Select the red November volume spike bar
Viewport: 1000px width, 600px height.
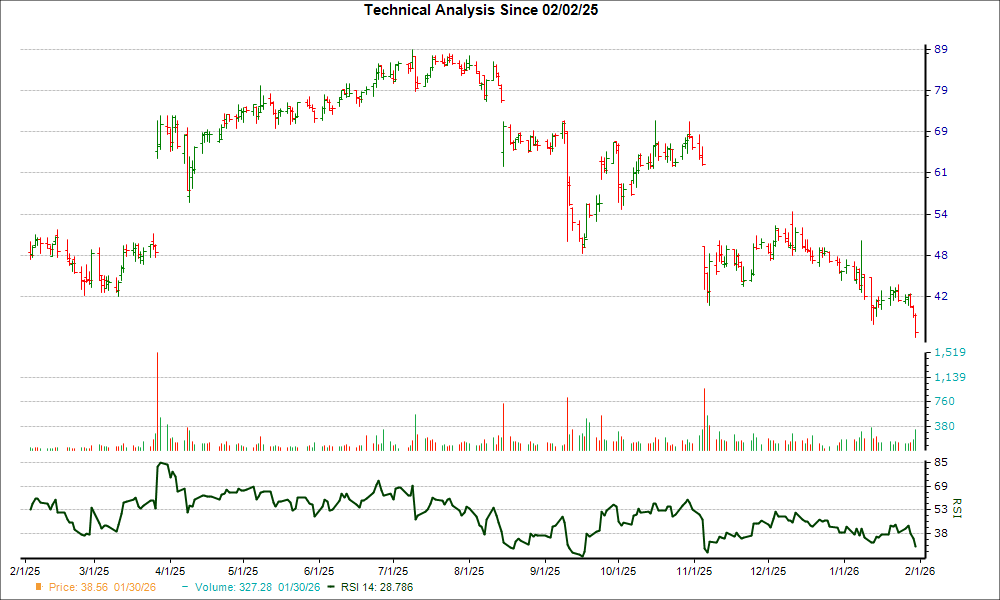point(703,410)
